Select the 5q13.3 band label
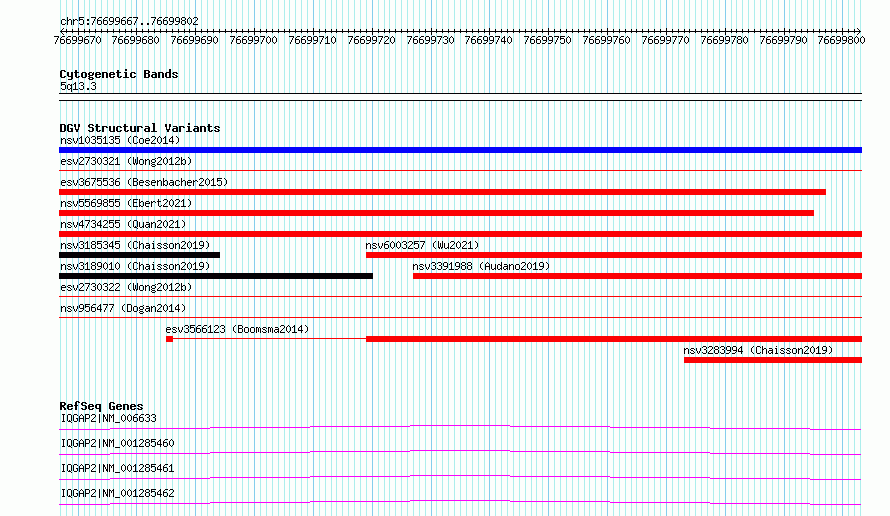This screenshot has width=890, height=516. click(x=78, y=86)
